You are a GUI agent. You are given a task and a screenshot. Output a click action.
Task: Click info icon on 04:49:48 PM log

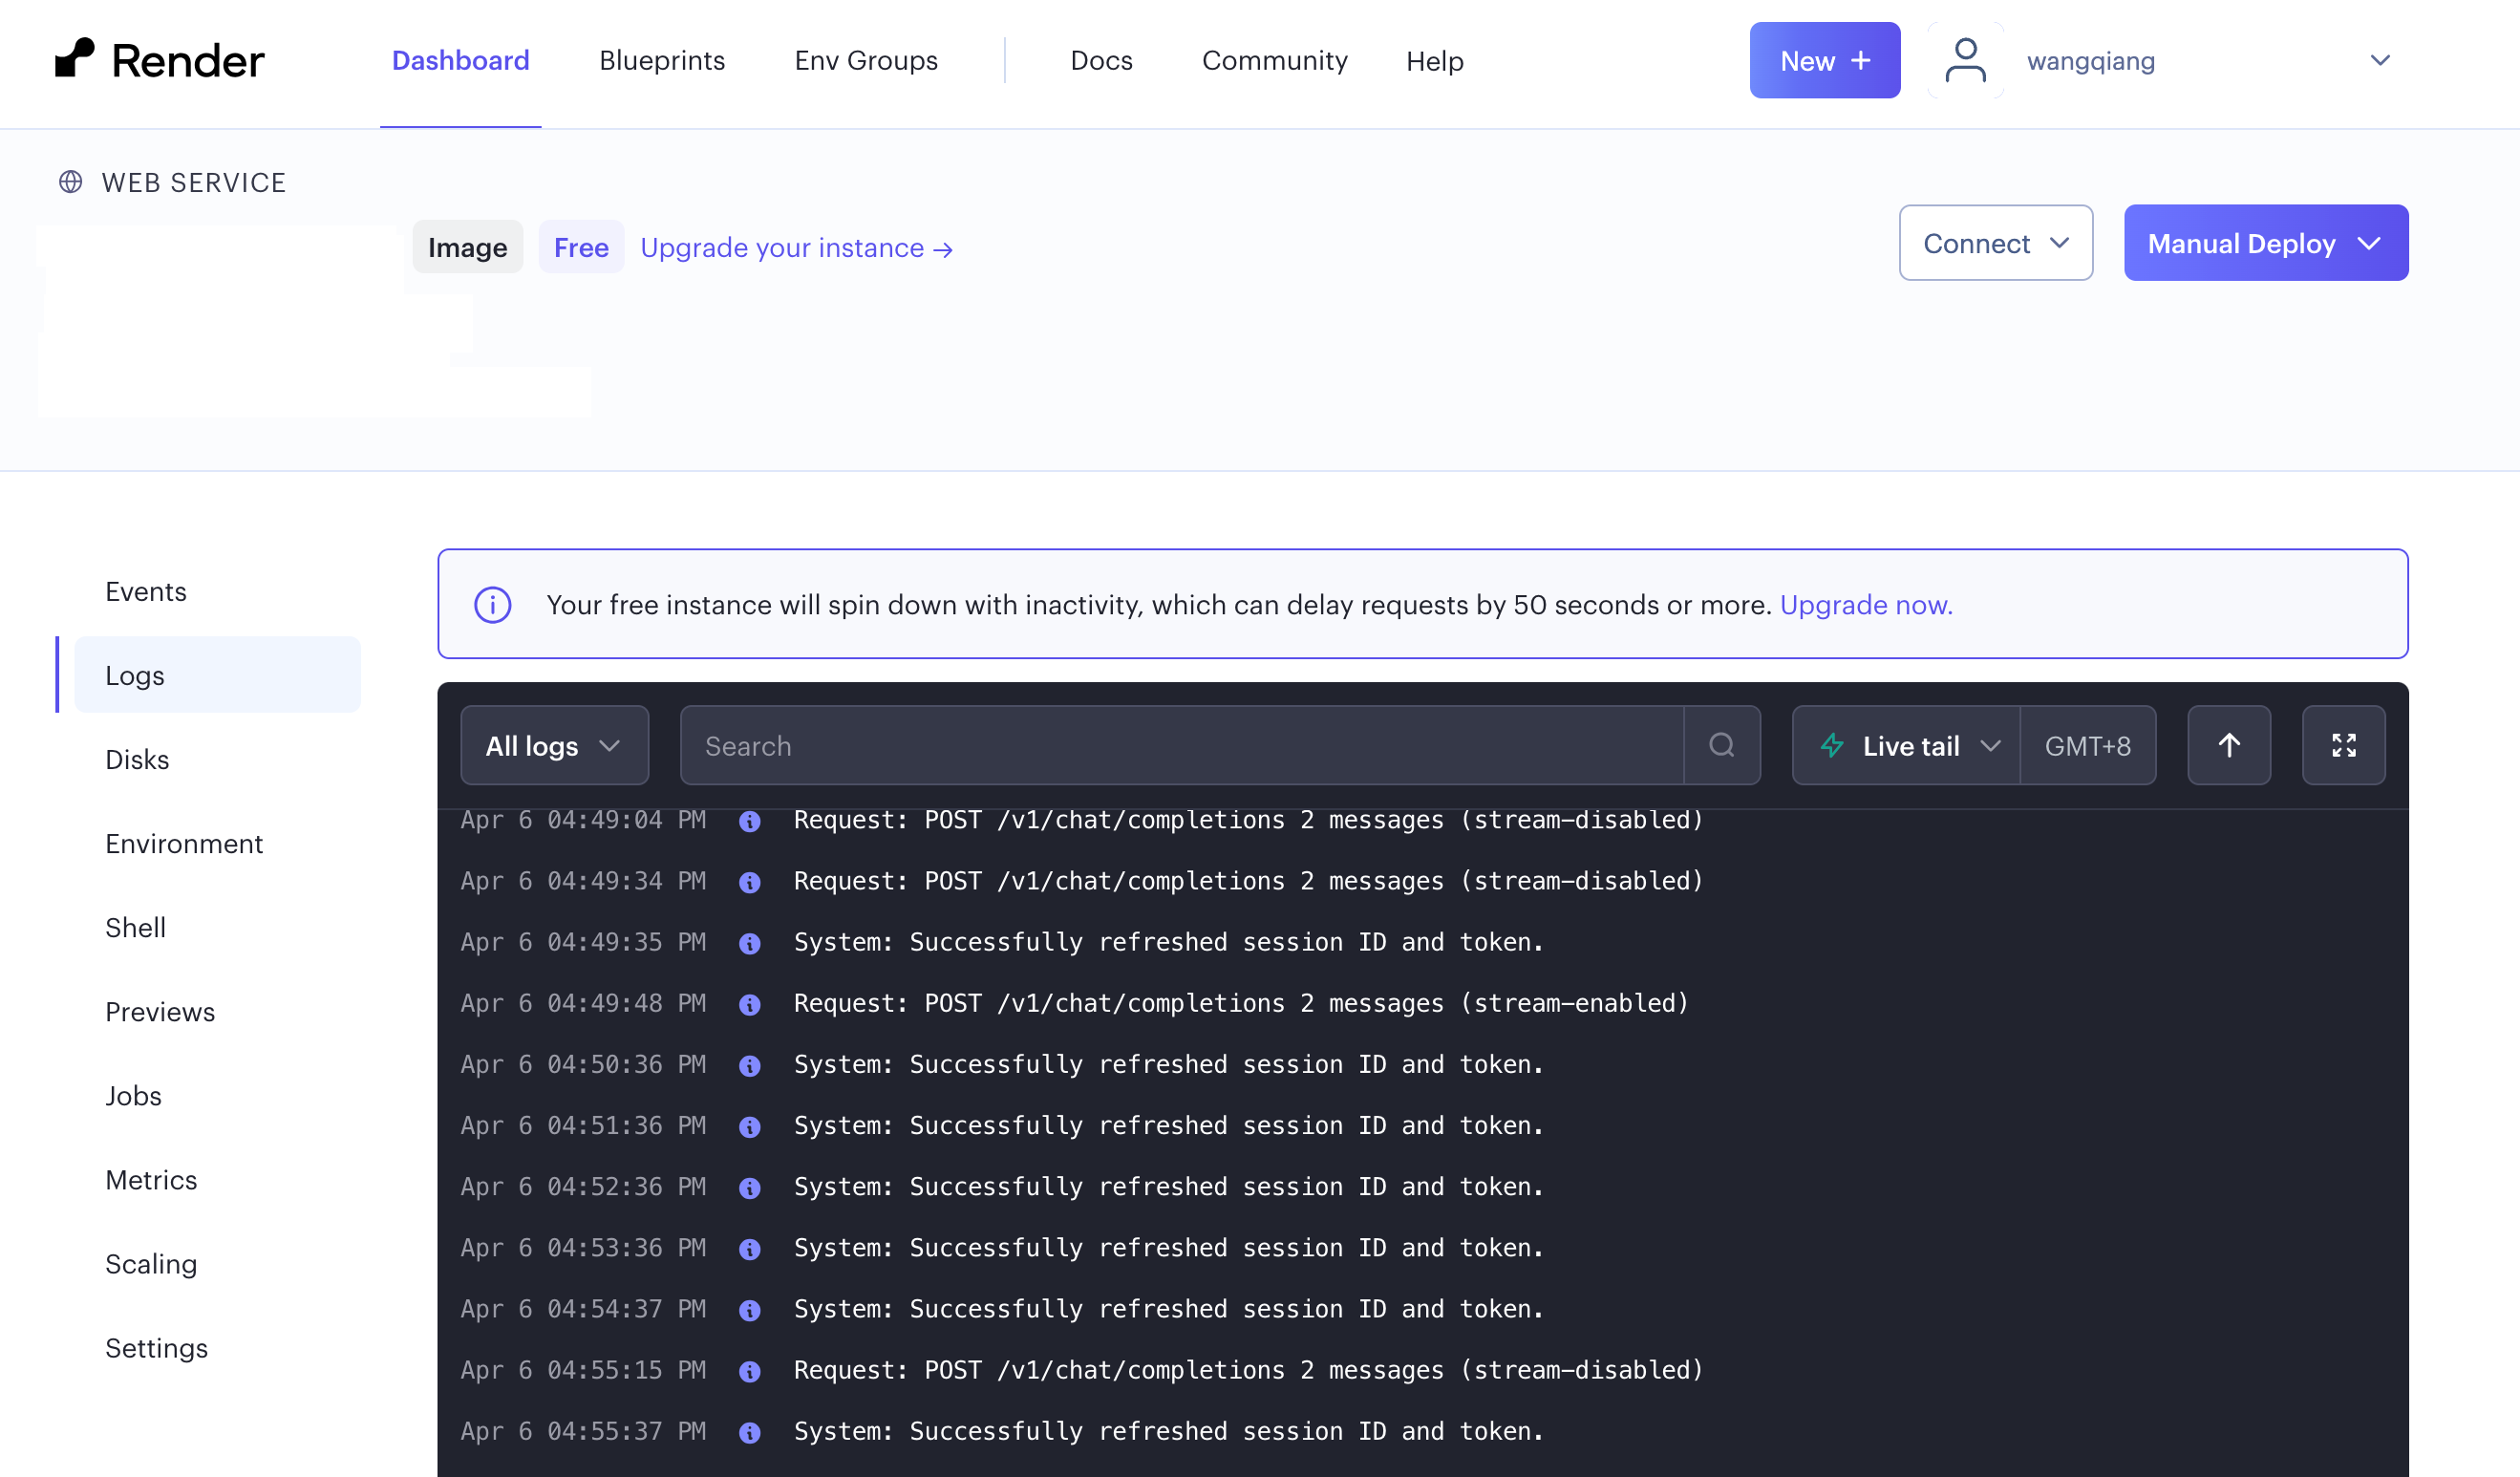pyautogui.click(x=749, y=1004)
